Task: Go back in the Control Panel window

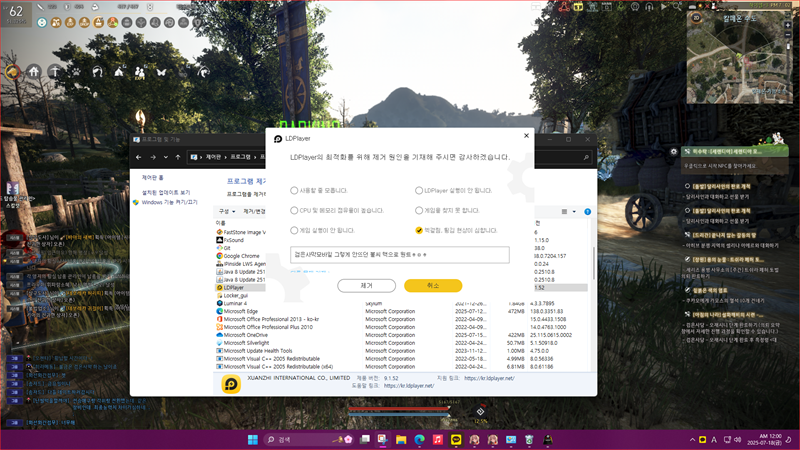Action: (139, 157)
